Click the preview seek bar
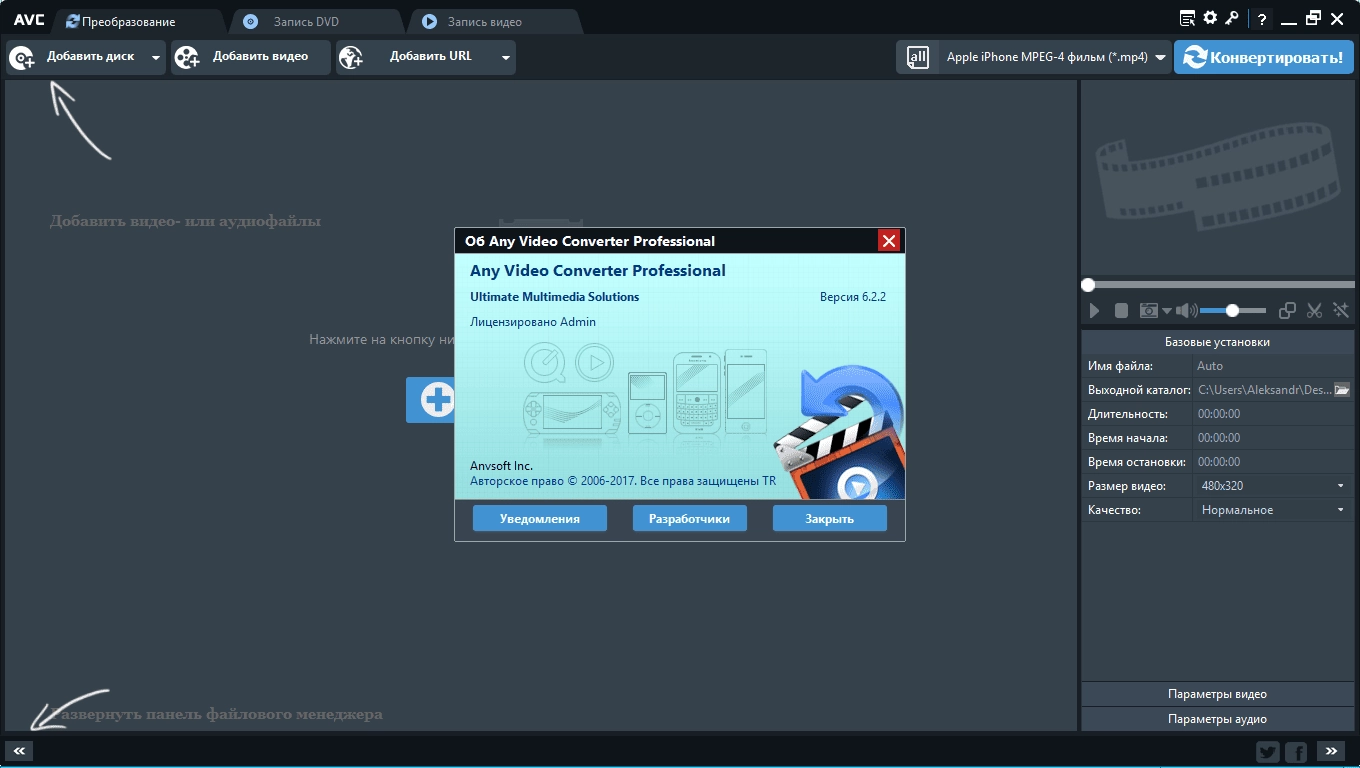Viewport: 1360px width, 768px height. click(x=1217, y=285)
